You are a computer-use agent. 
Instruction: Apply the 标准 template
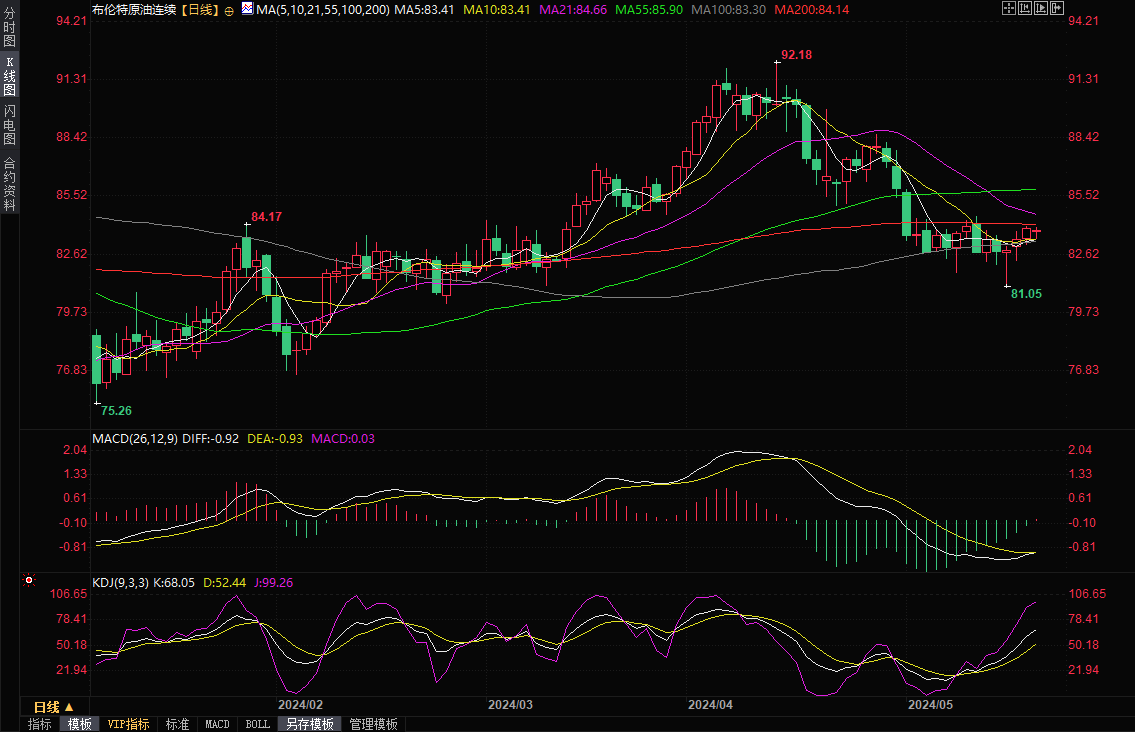tap(177, 724)
